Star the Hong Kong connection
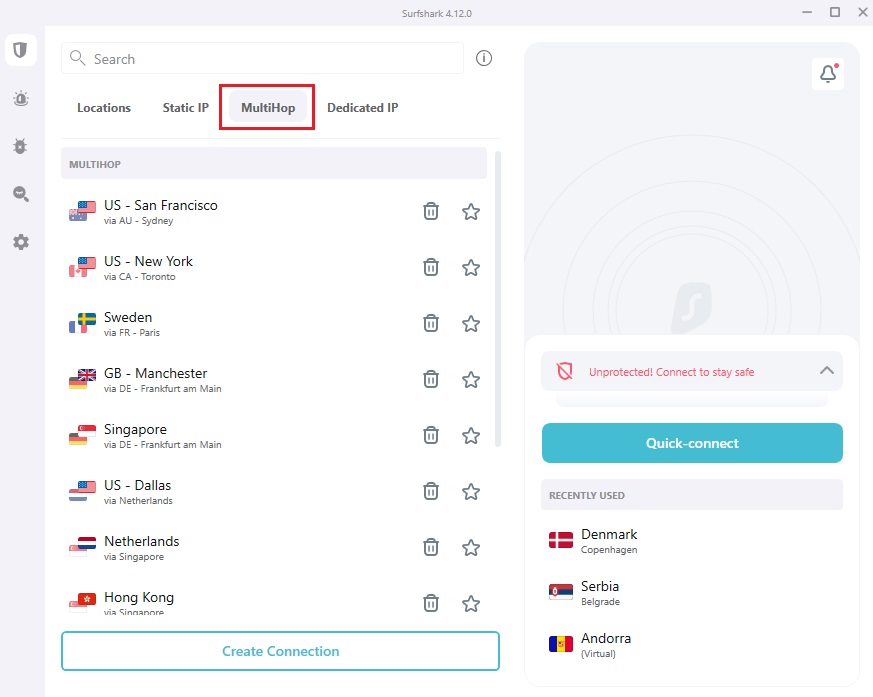Viewport: 873px width, 697px height. [471, 603]
